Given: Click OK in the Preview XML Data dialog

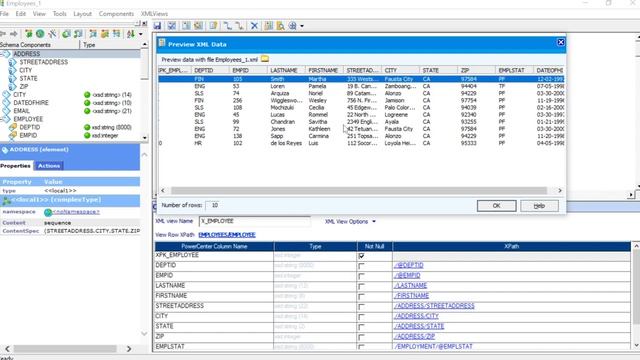Looking at the screenshot, I should click(496, 206).
